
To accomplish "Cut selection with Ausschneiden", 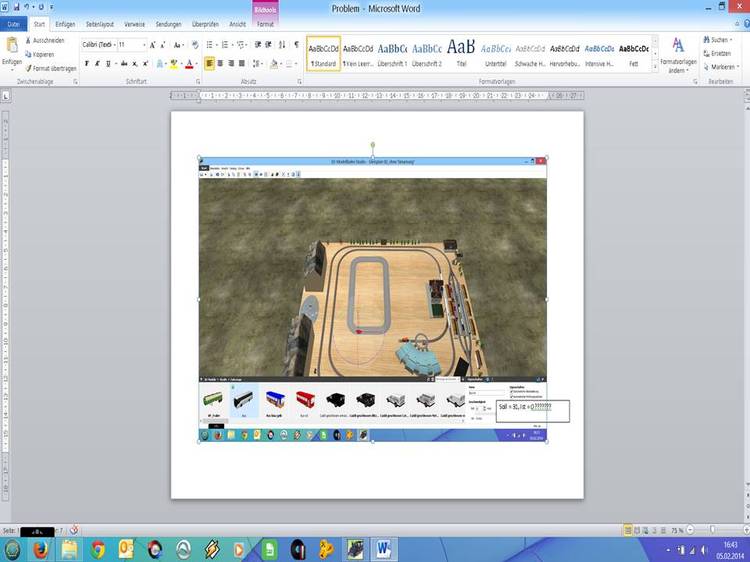I will click(x=44, y=41).
